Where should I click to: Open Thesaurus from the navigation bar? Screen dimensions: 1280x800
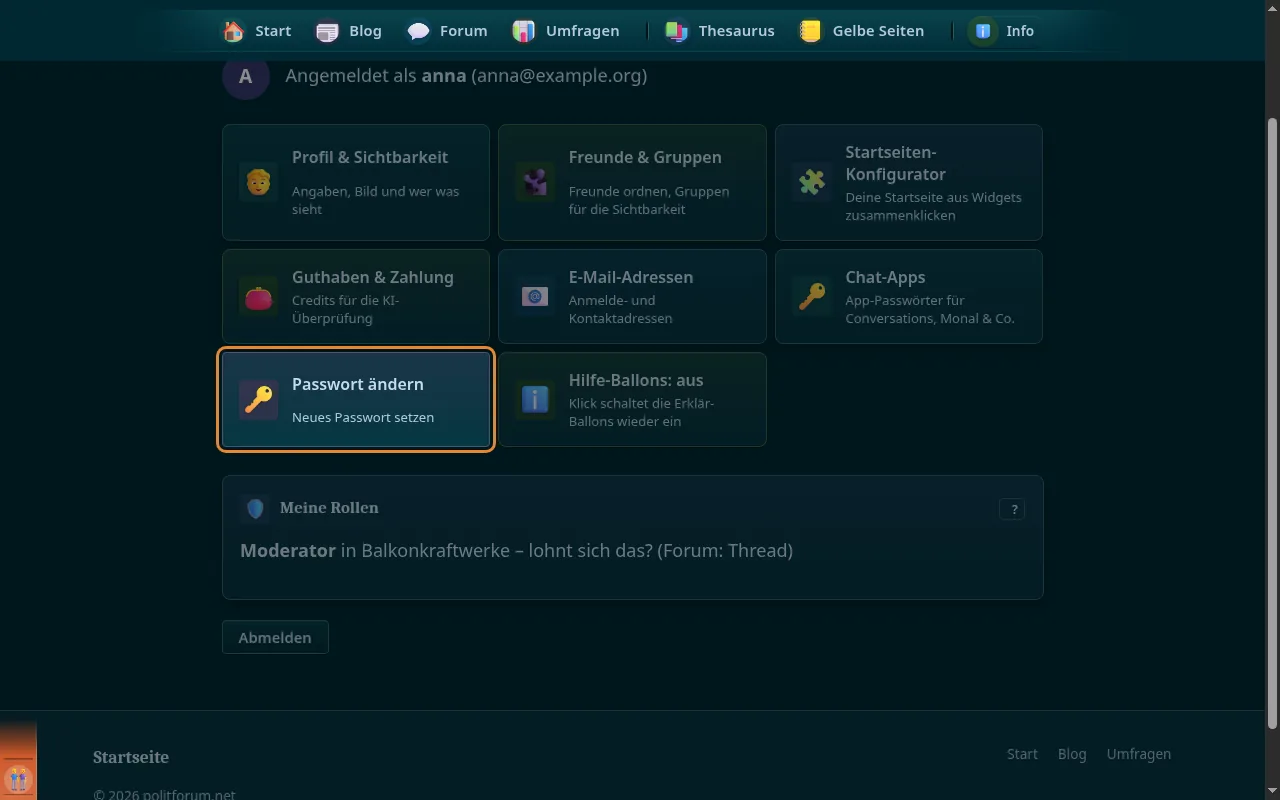(720, 31)
